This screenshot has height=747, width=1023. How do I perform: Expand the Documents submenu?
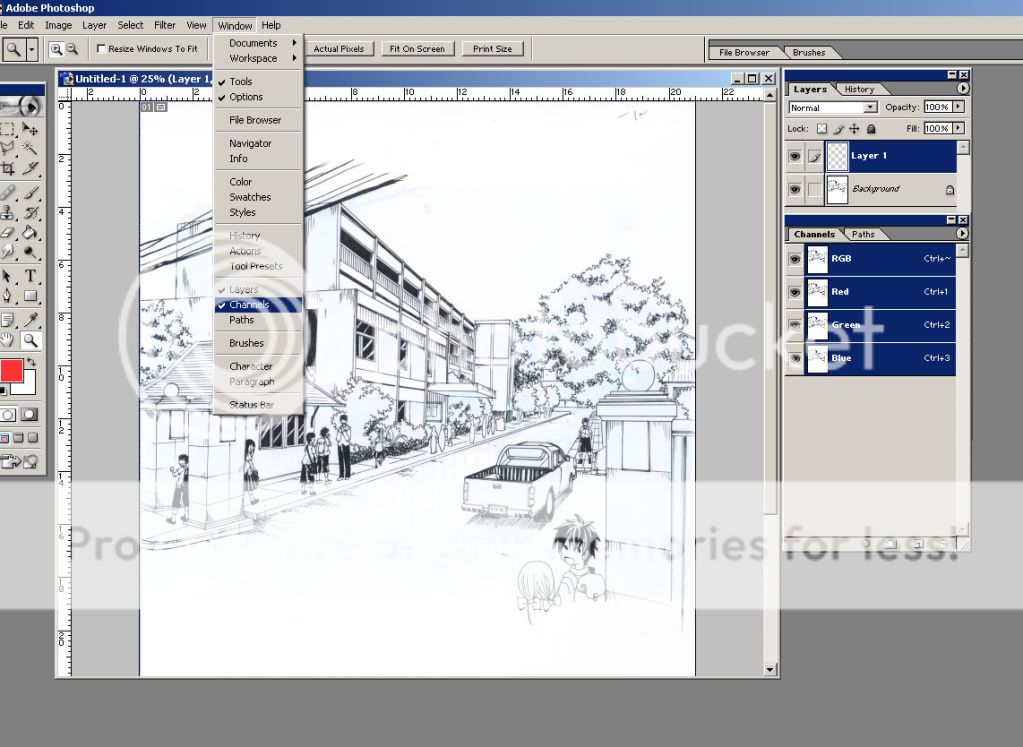[x=258, y=43]
